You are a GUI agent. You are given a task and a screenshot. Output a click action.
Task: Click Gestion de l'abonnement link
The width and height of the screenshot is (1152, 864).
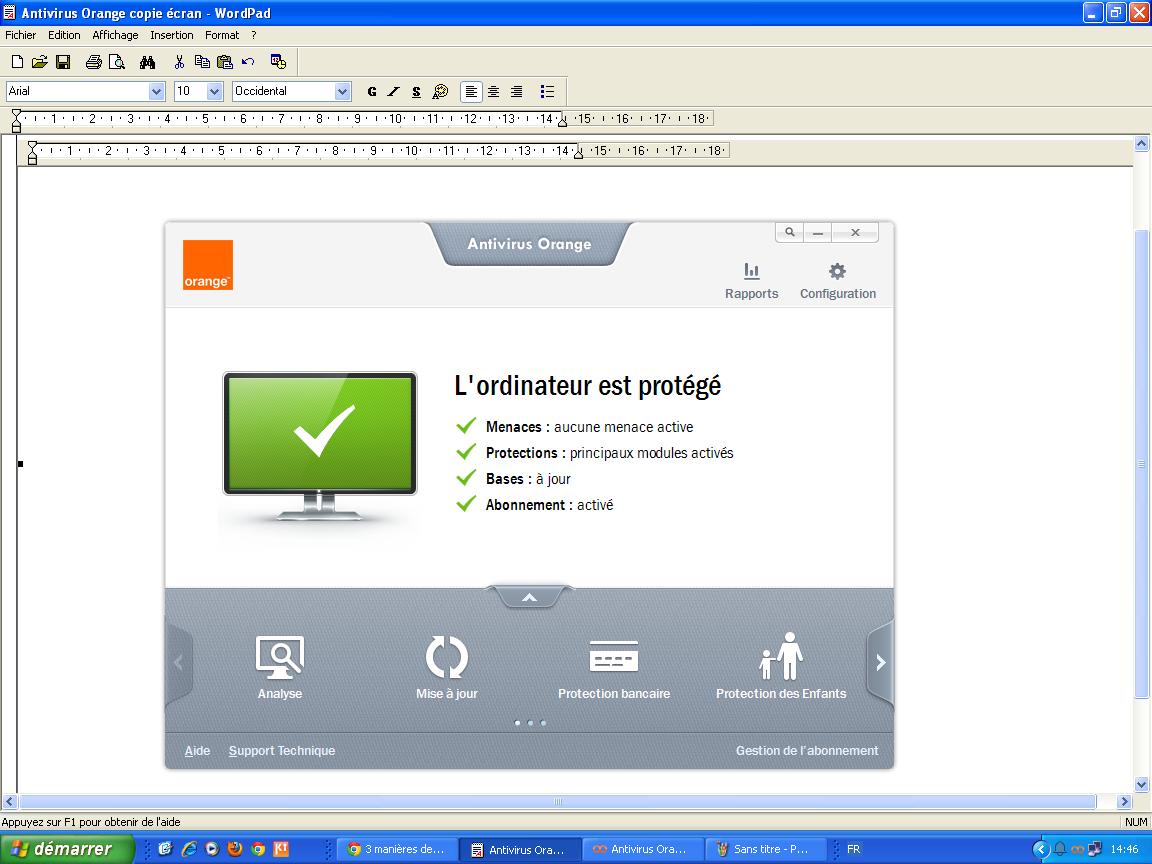click(807, 751)
